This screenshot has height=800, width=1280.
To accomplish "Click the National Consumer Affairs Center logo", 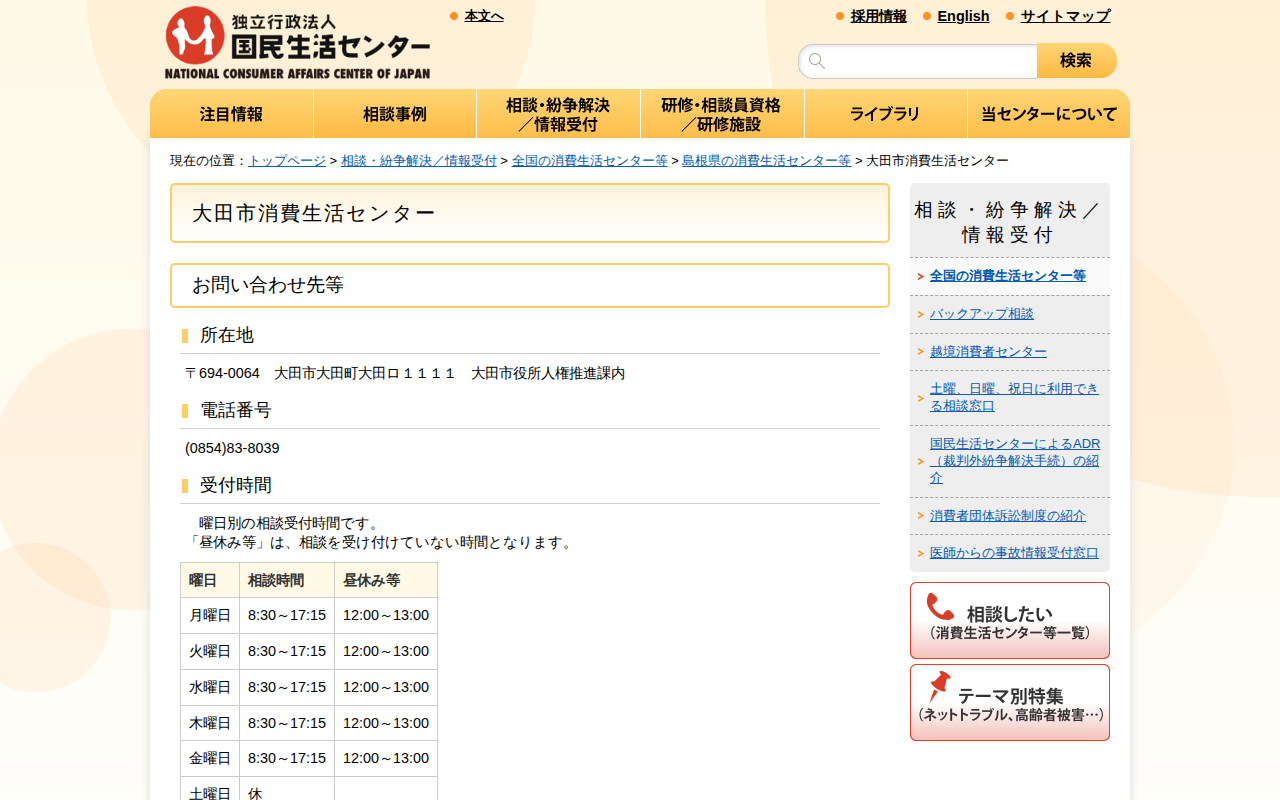I will click(x=297, y=43).
